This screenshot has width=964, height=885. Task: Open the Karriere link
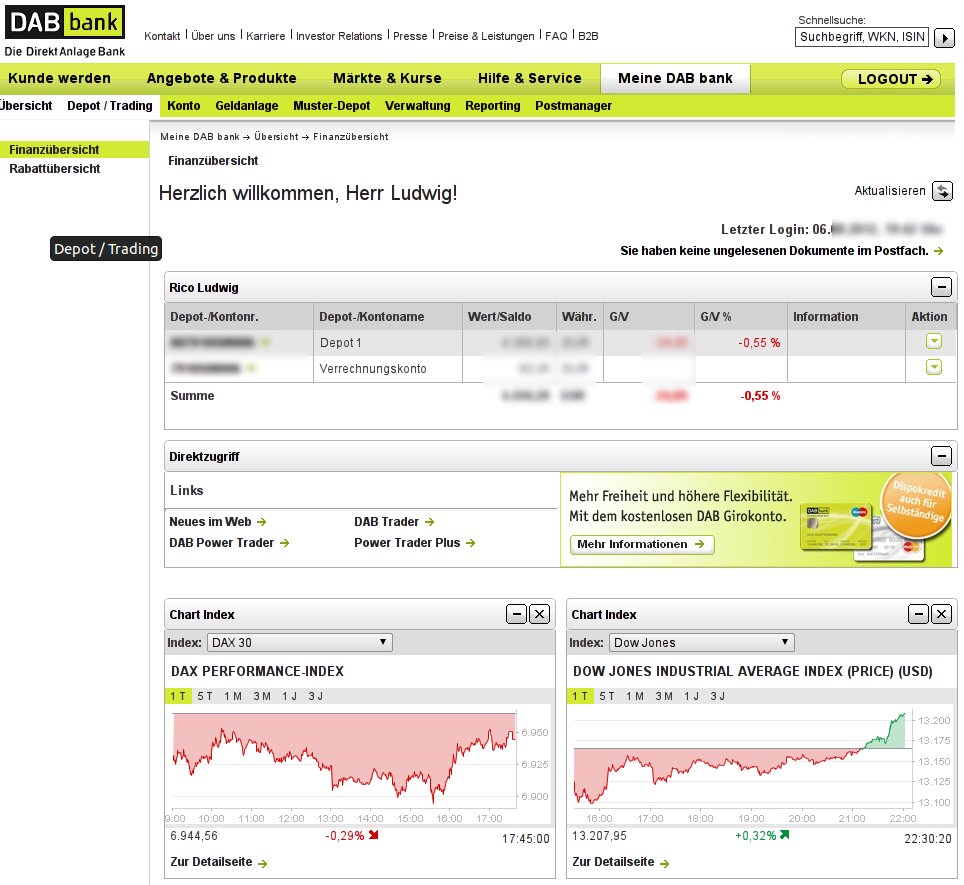pyautogui.click(x=266, y=36)
